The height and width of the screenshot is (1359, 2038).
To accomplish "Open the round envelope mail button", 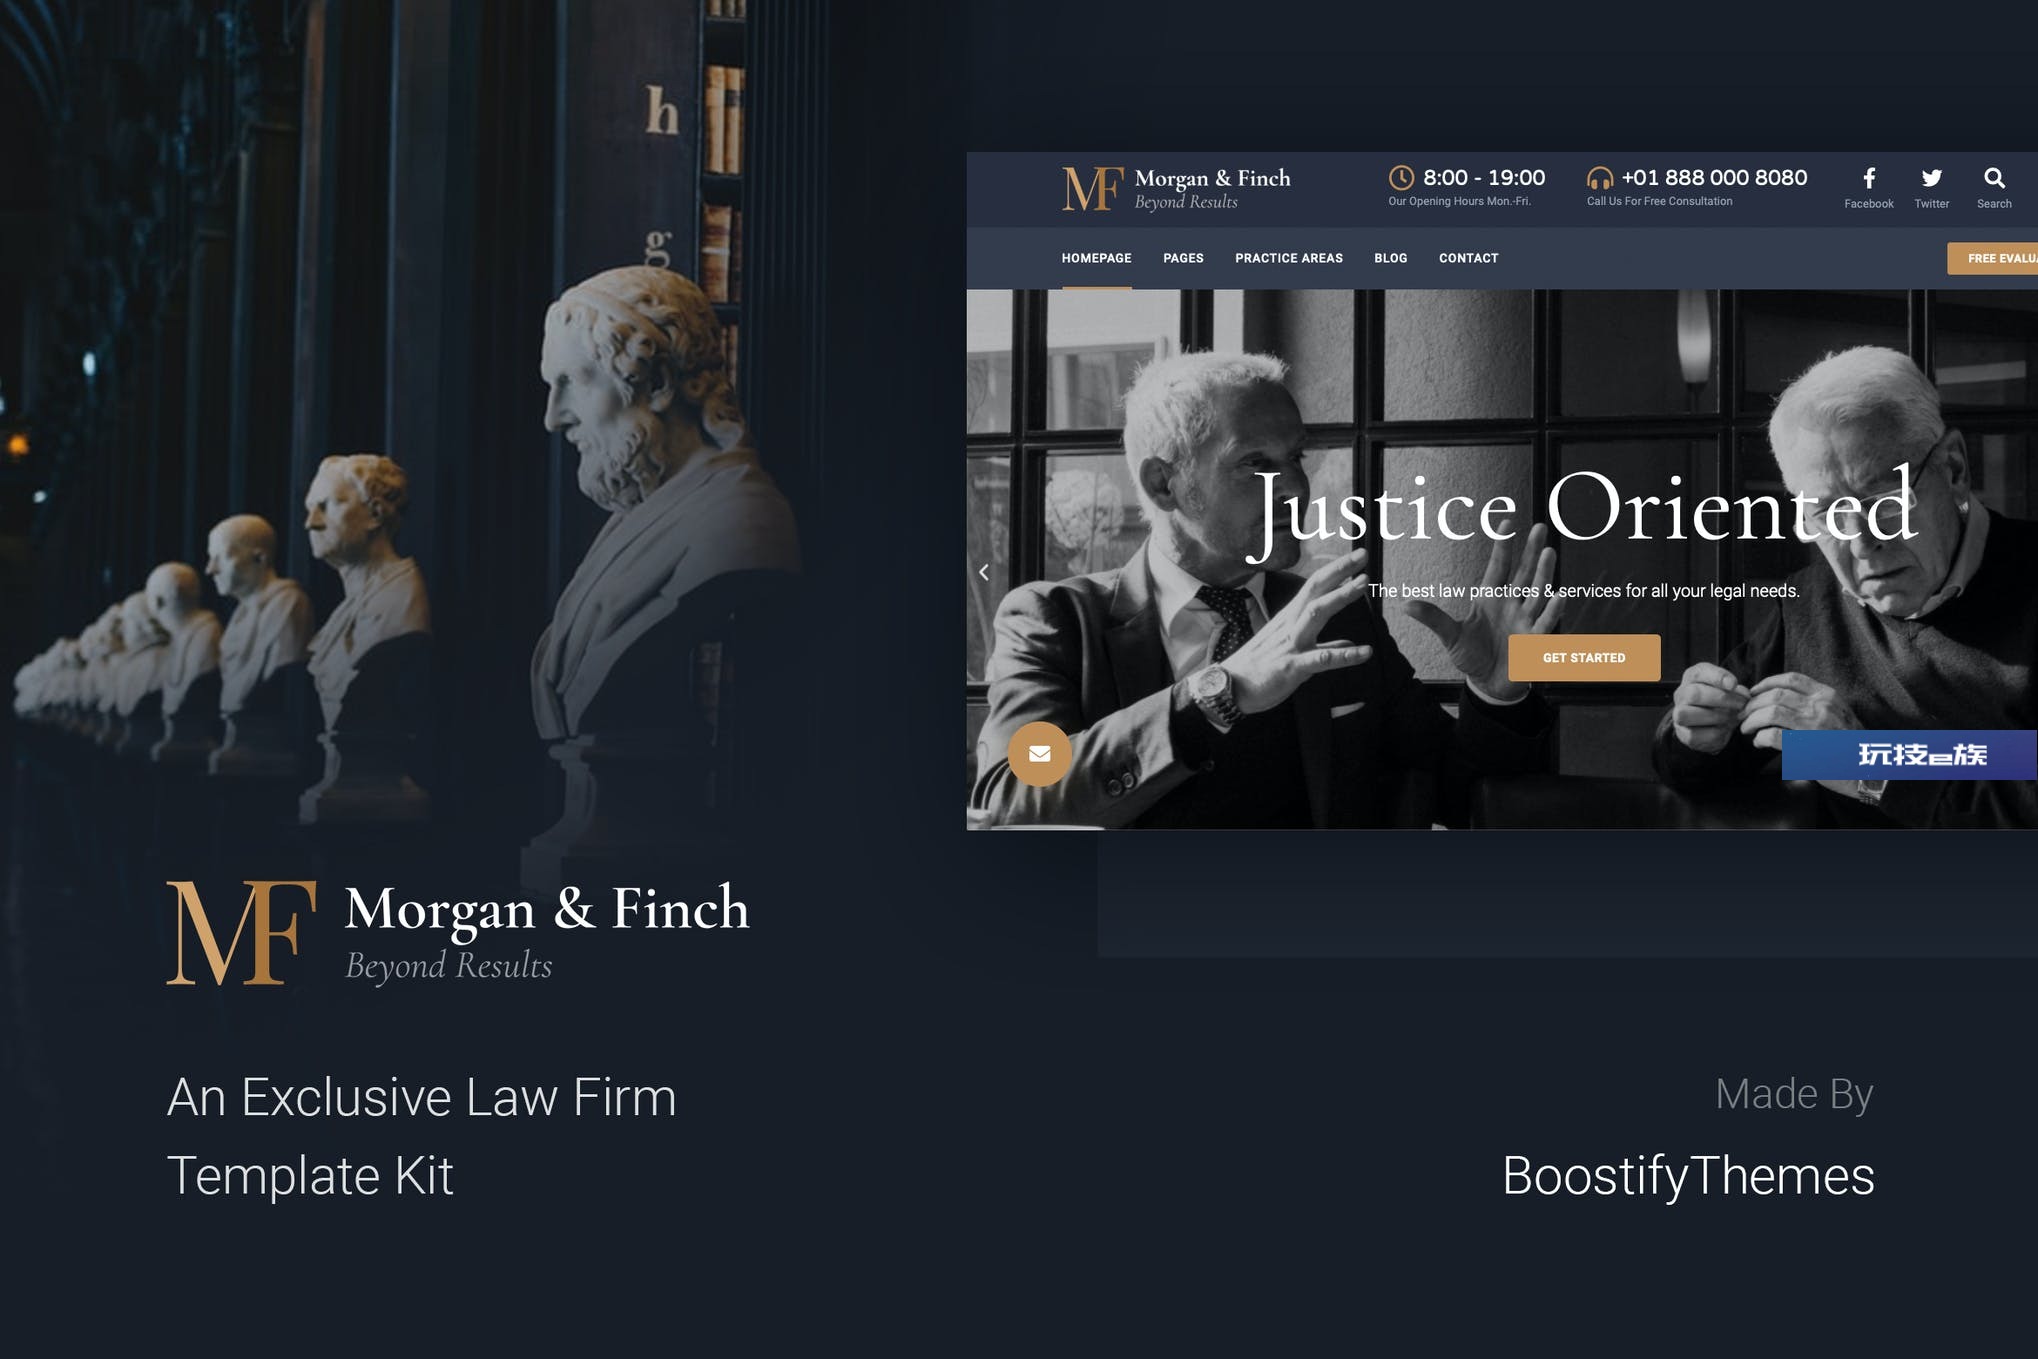I will 1039,754.
